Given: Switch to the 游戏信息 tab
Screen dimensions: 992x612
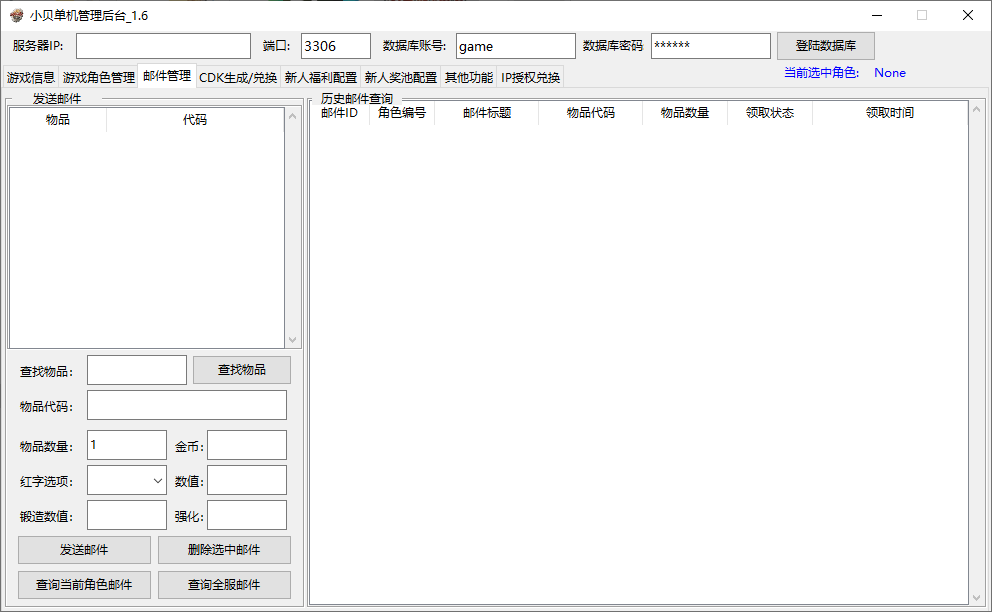Looking at the screenshot, I should pyautogui.click(x=31, y=77).
